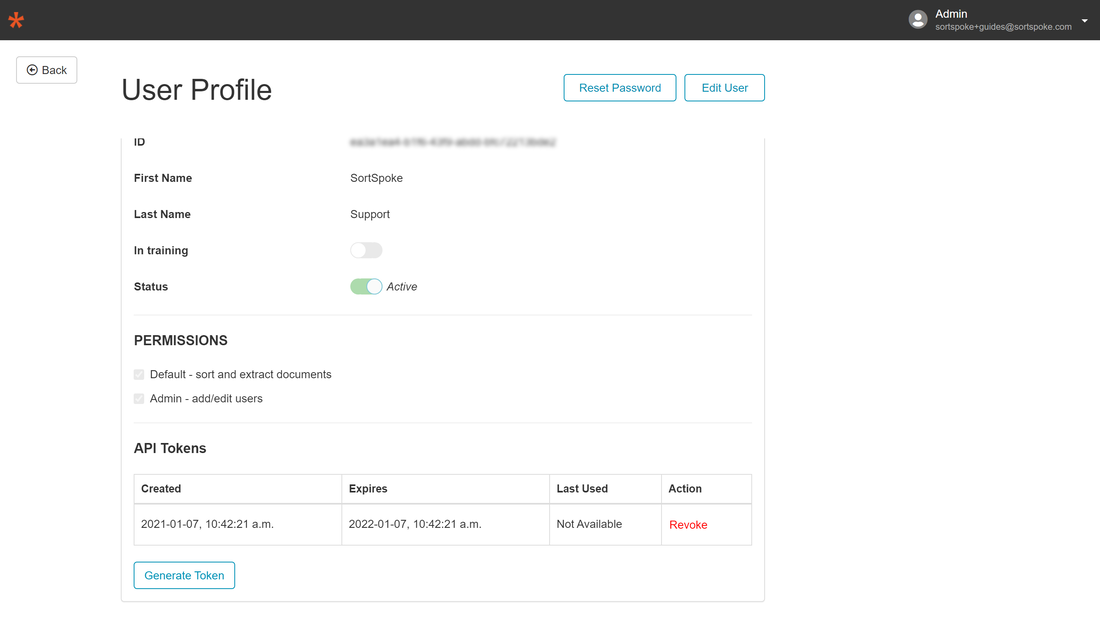
Task: Click the Expires column header
Action: click(445, 489)
